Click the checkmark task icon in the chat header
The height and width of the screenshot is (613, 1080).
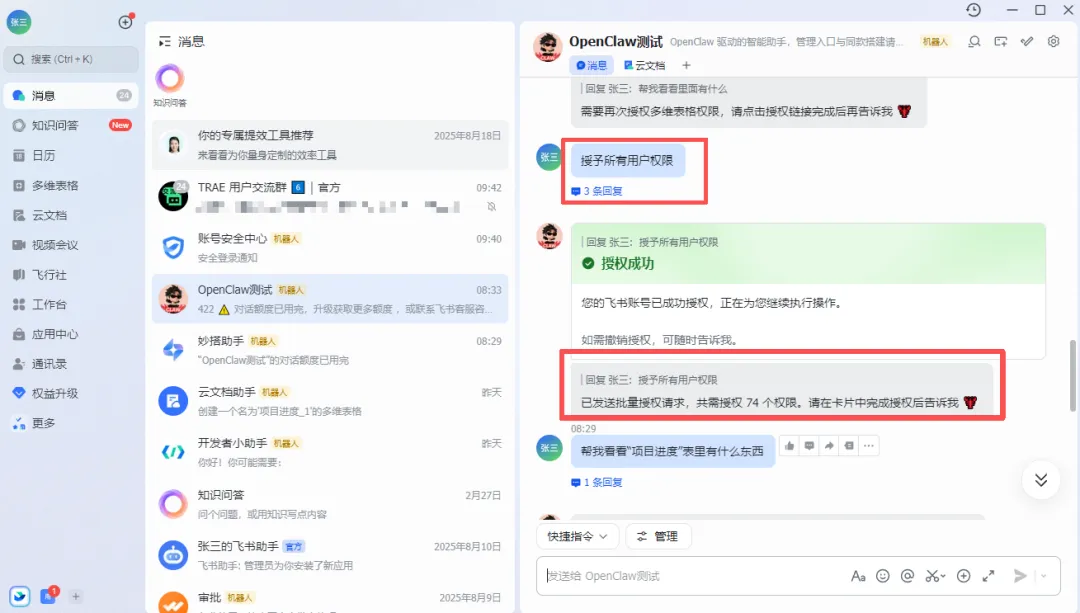pyautogui.click(x=1027, y=42)
